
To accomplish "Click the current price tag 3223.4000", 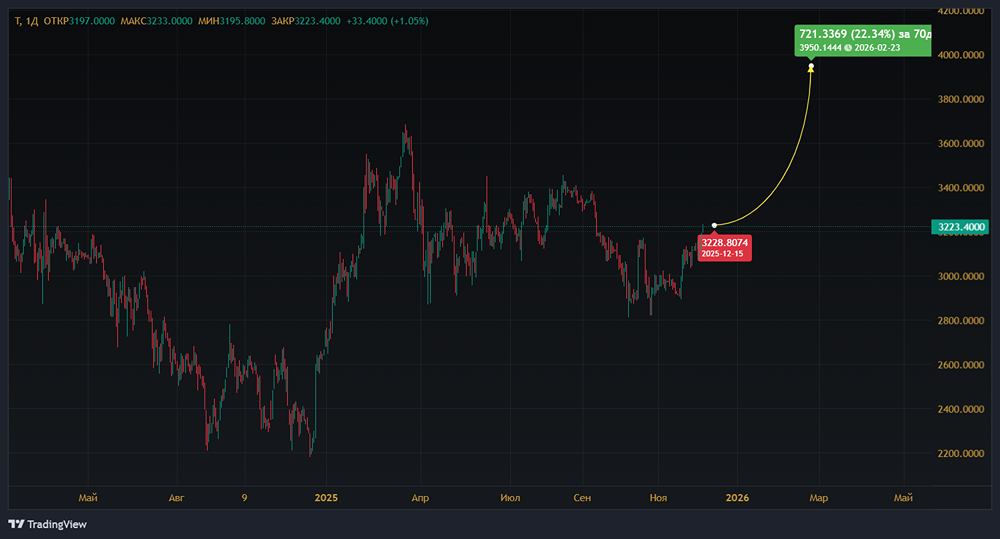I will [x=961, y=228].
